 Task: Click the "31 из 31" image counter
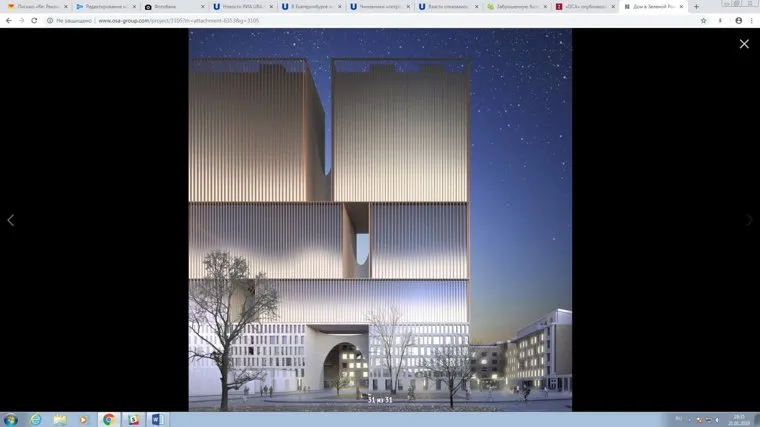[380, 400]
